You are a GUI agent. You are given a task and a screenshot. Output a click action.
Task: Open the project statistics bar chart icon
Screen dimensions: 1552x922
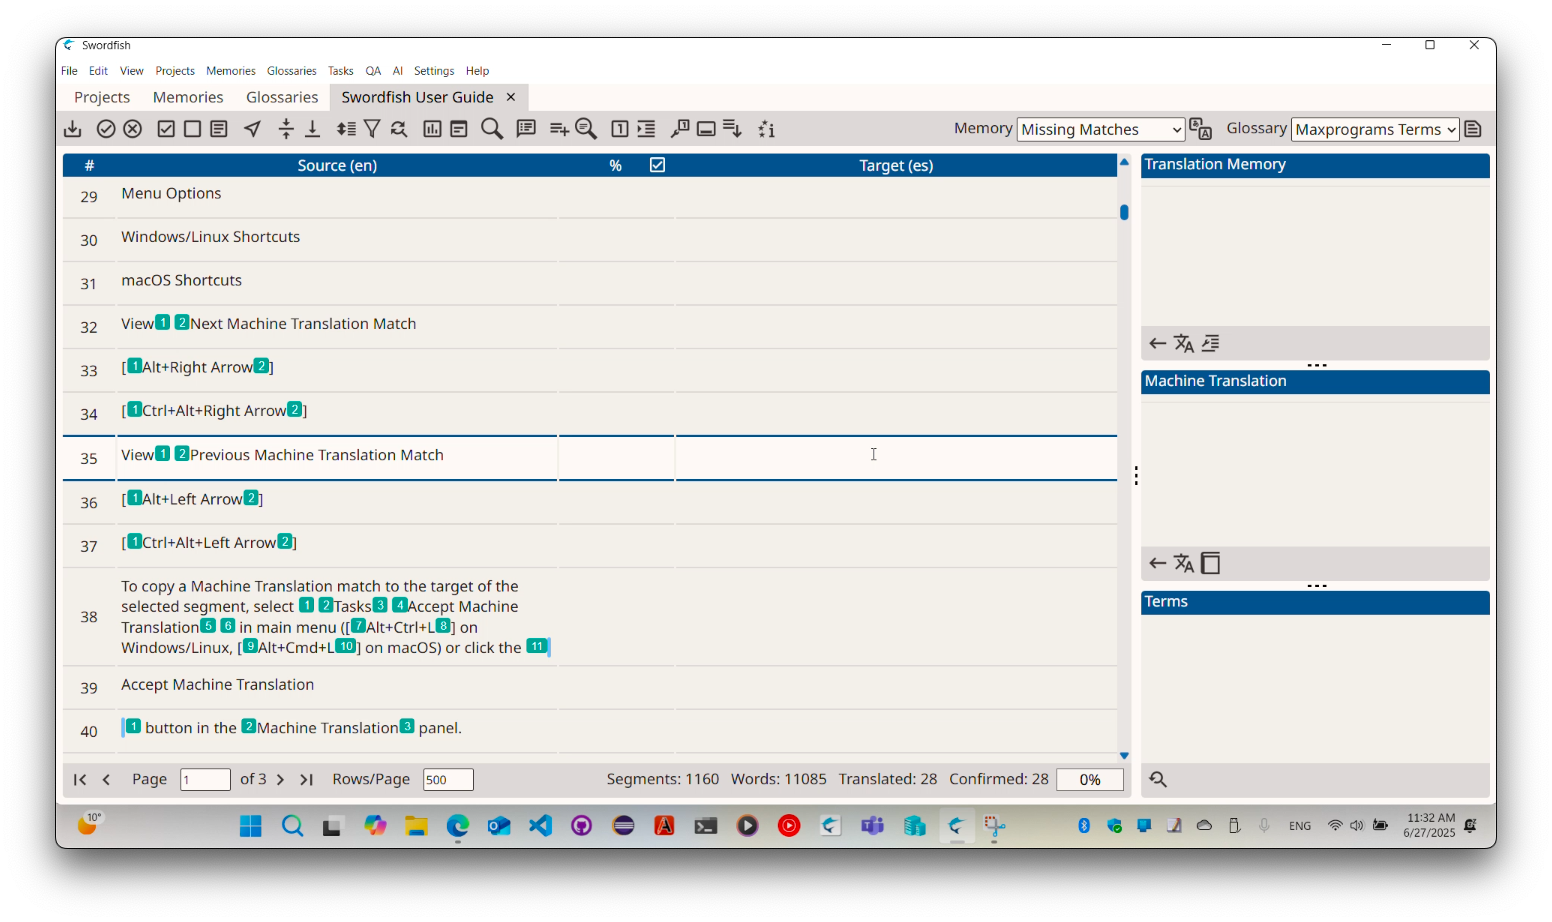click(432, 129)
